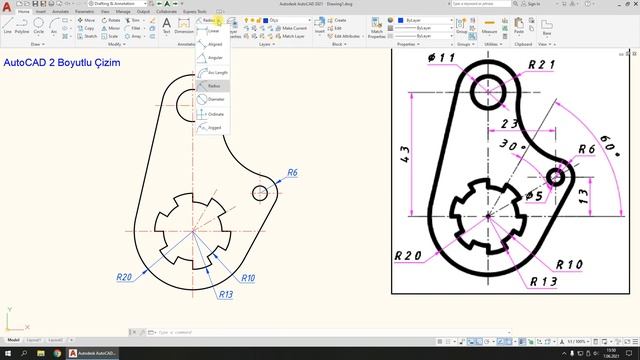The image size is (640, 360).
Task: Open the workspace dropdown Drafting & Annotation
Action: (x=118, y=4)
